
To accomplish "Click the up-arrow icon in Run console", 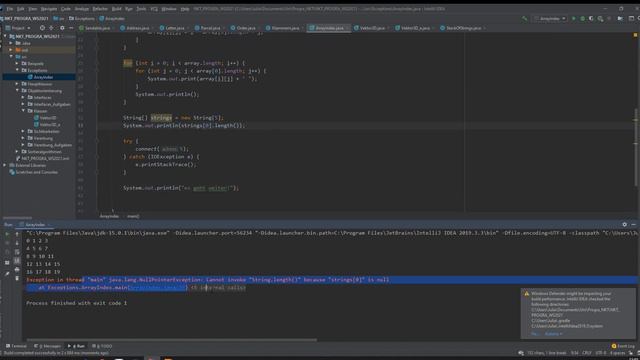I will click(17, 234).
